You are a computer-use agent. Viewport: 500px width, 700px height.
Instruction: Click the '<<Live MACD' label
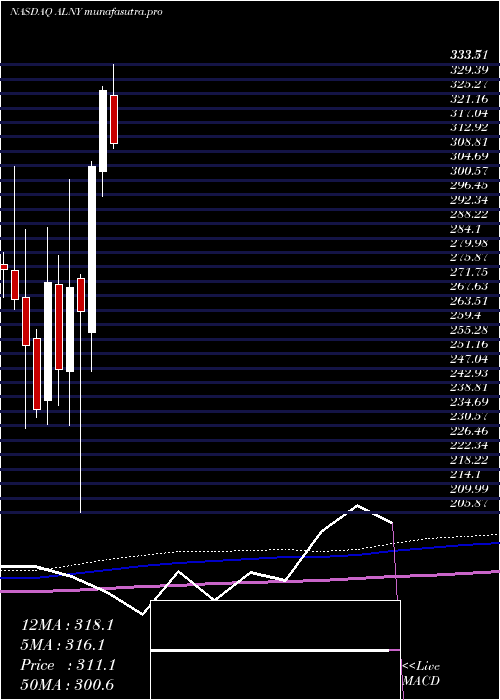pos(421,673)
